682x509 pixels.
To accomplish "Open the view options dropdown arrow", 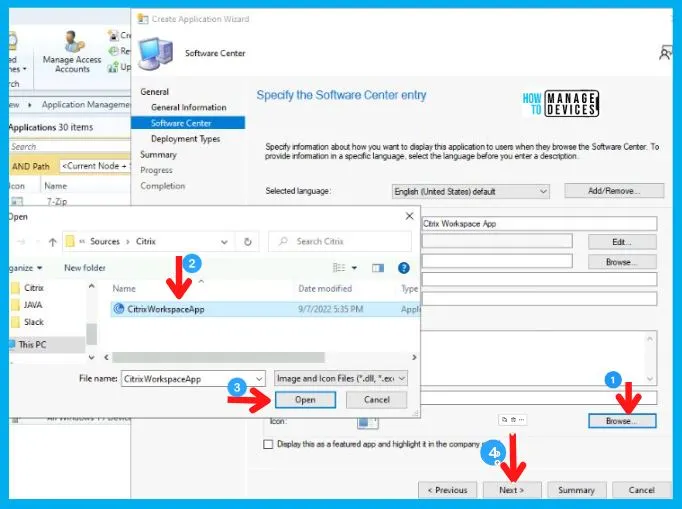I will pyautogui.click(x=354, y=268).
